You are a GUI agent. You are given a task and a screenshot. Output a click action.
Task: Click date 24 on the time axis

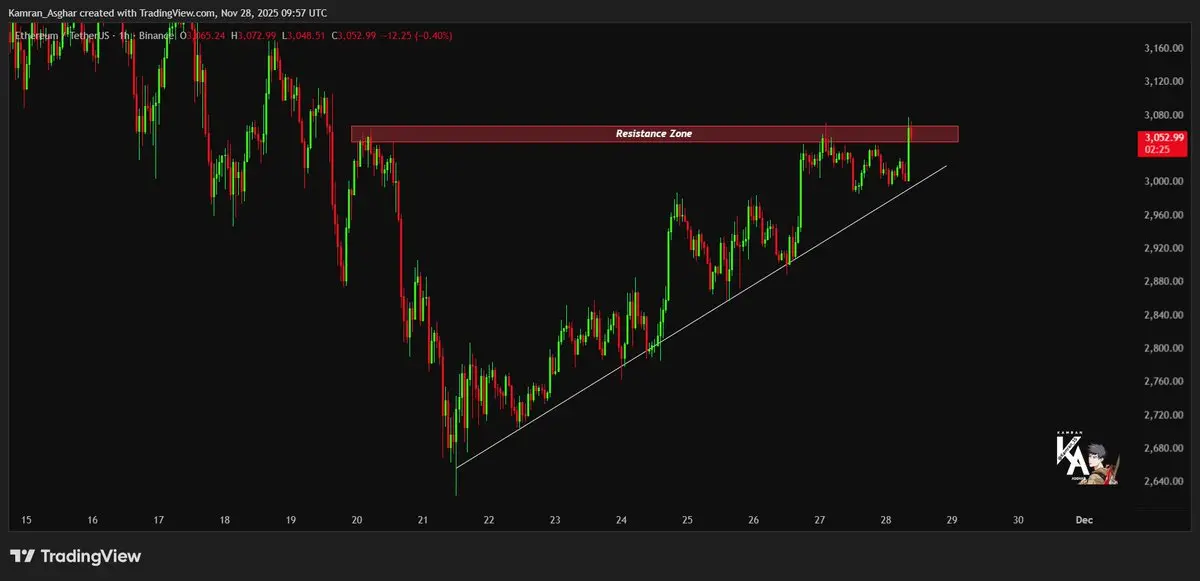pos(621,520)
